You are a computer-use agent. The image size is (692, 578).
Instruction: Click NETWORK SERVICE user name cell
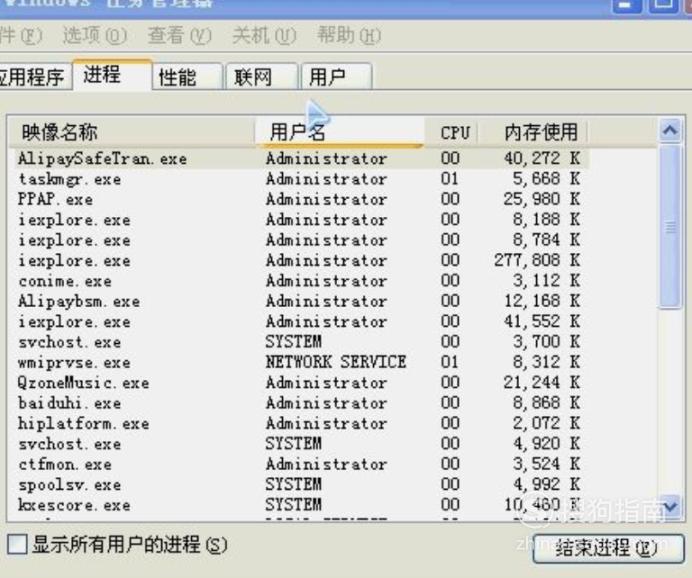tap(336, 362)
